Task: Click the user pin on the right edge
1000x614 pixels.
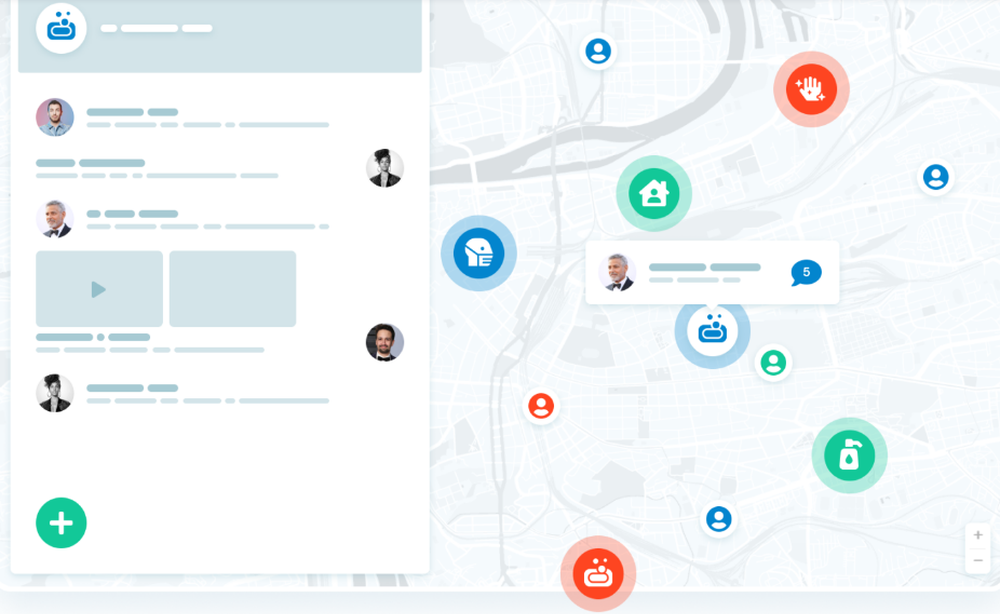Action: pos(935,177)
